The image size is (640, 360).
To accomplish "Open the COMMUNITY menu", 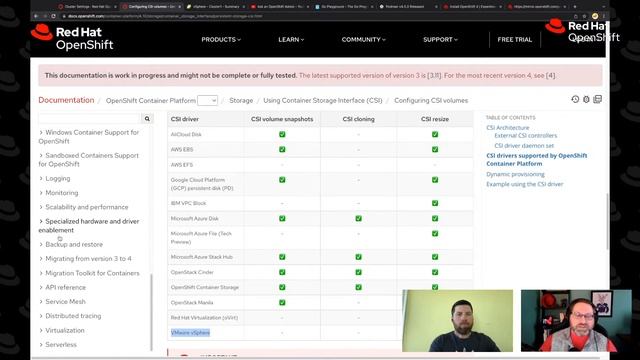I will [x=363, y=40].
